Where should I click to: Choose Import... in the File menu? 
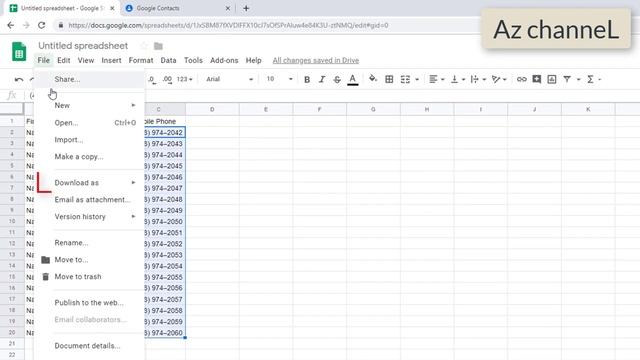click(89, 140)
